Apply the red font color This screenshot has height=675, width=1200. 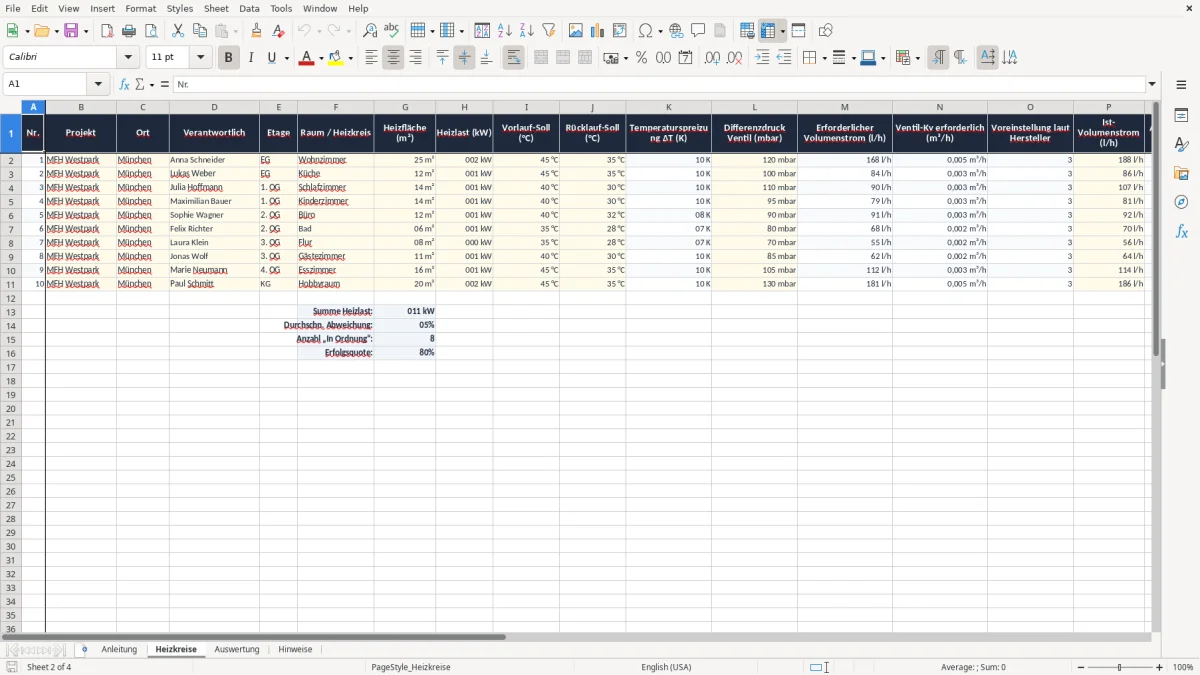305,58
